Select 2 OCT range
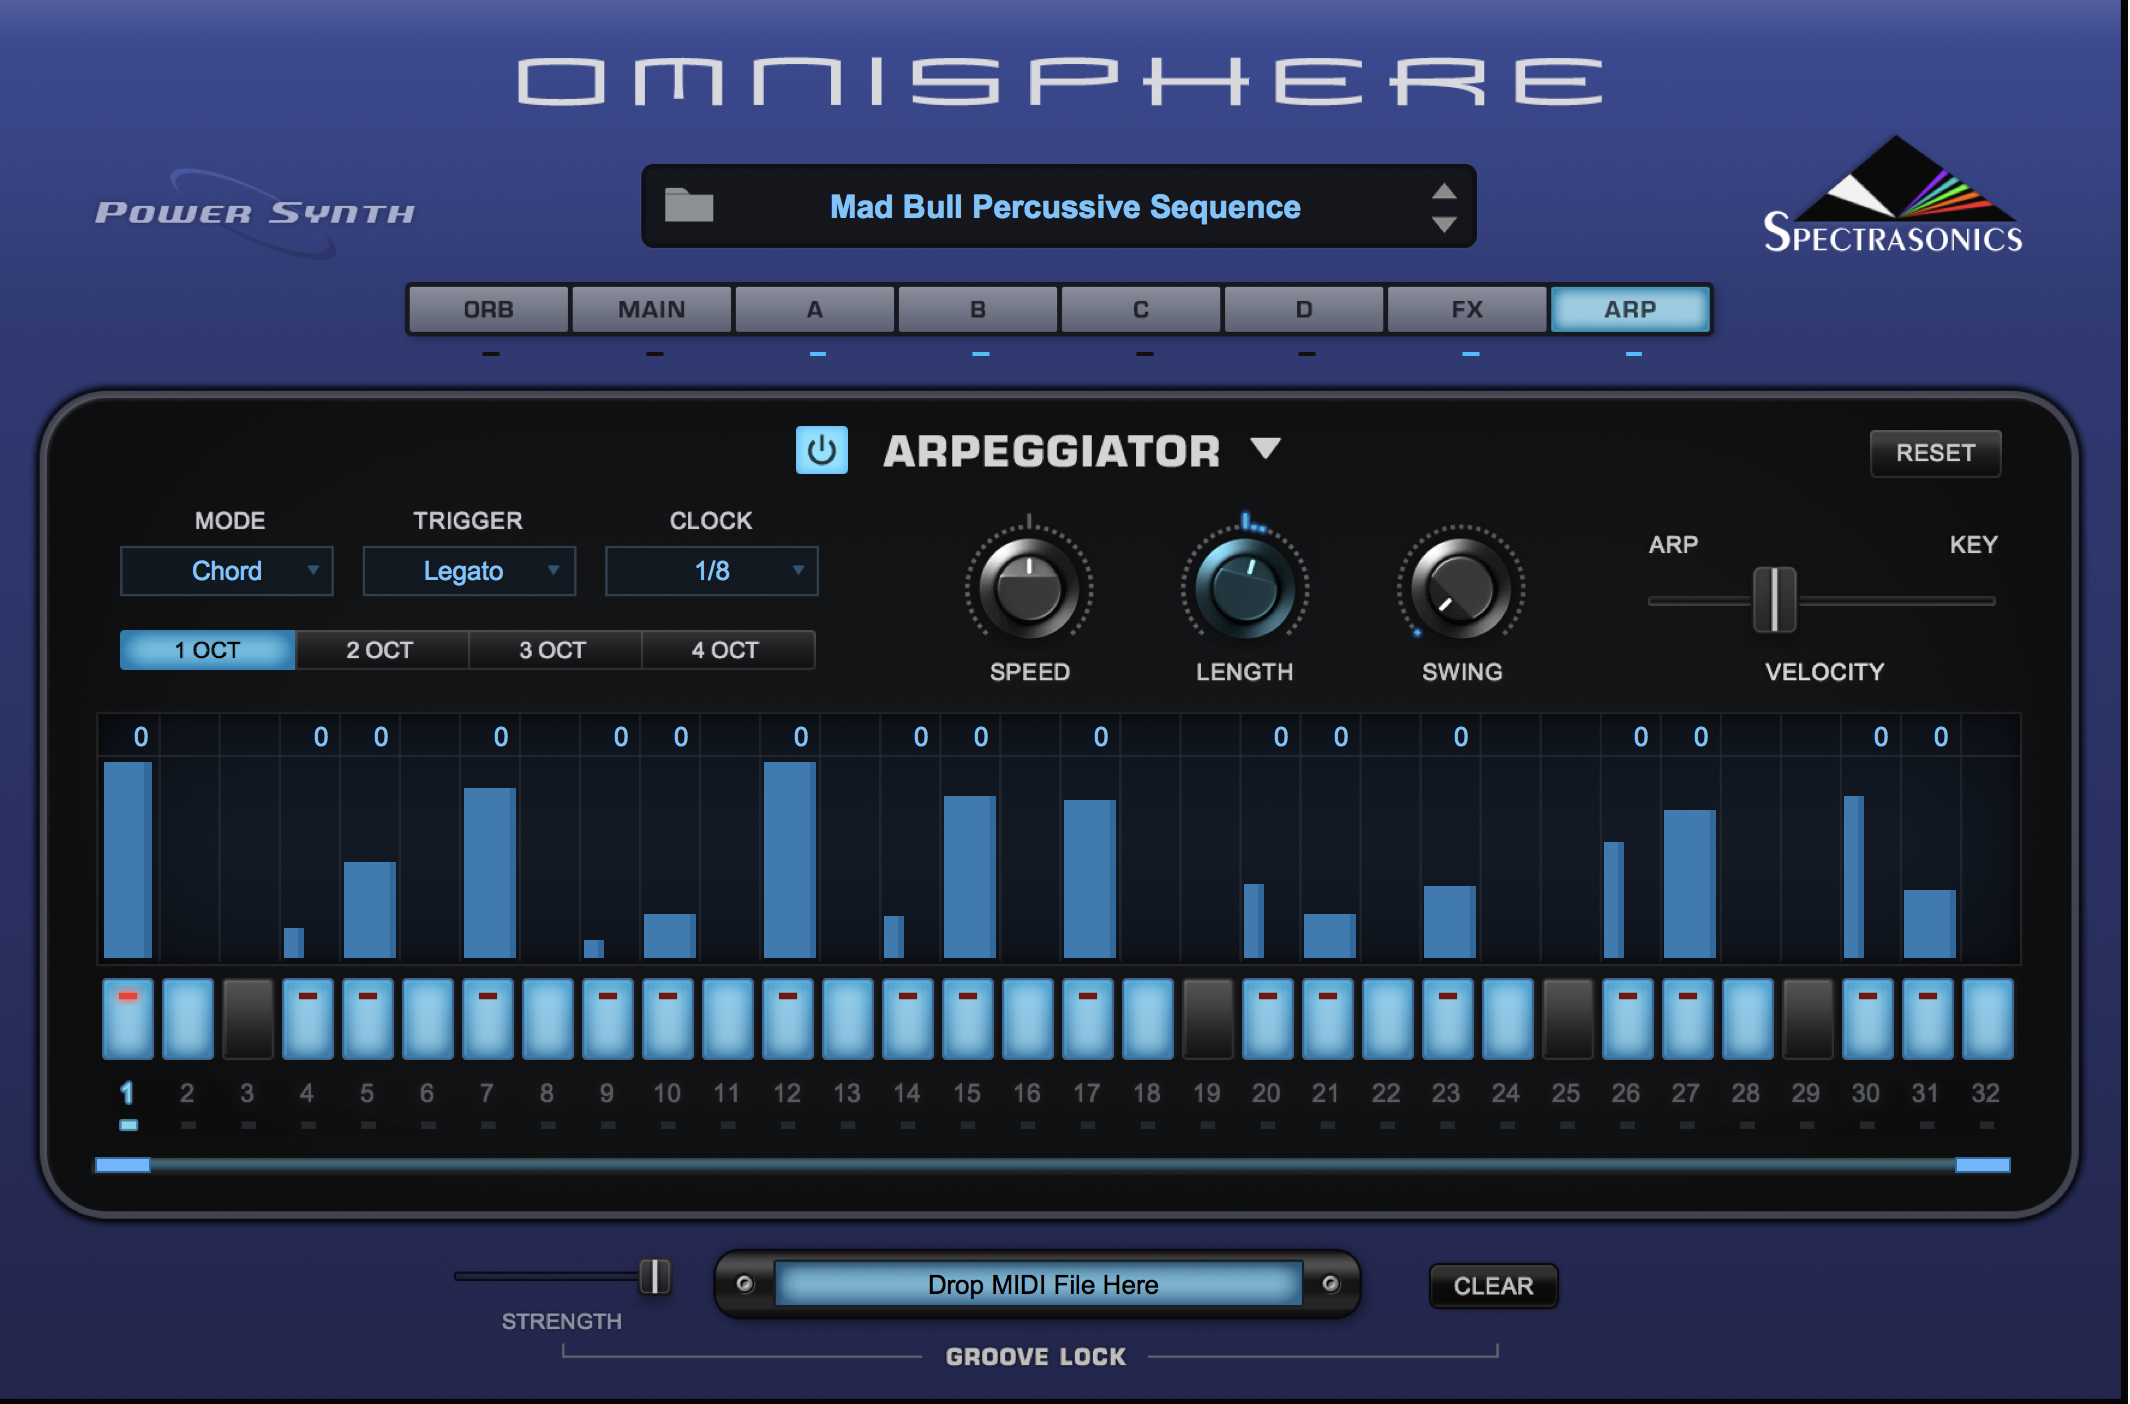 coord(380,650)
